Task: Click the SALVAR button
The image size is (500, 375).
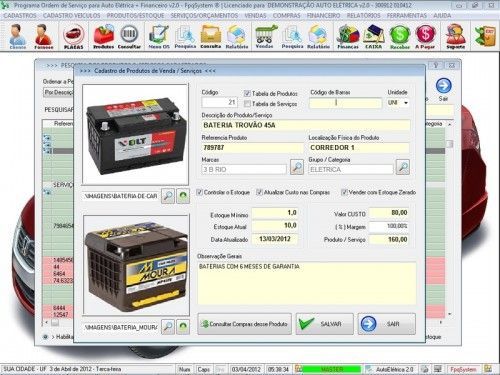Action: [324, 324]
